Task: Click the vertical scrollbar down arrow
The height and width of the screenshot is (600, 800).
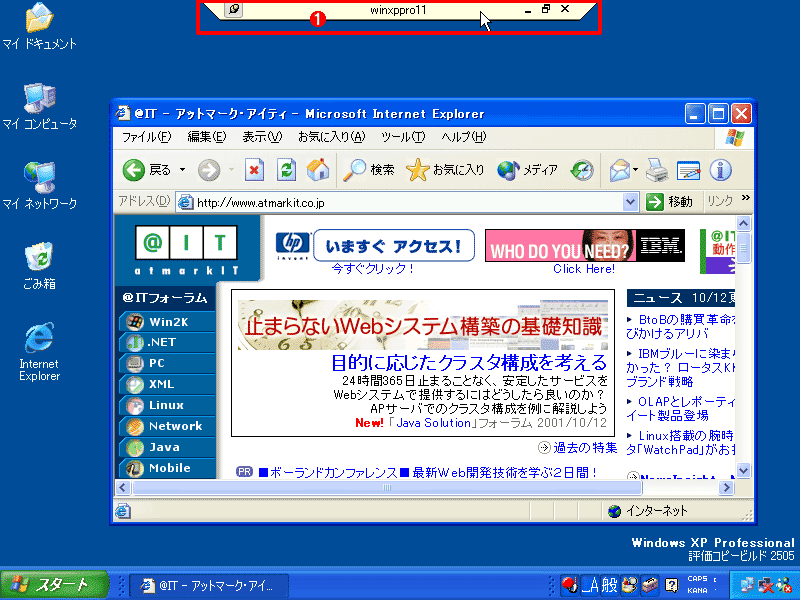Action: [x=743, y=470]
